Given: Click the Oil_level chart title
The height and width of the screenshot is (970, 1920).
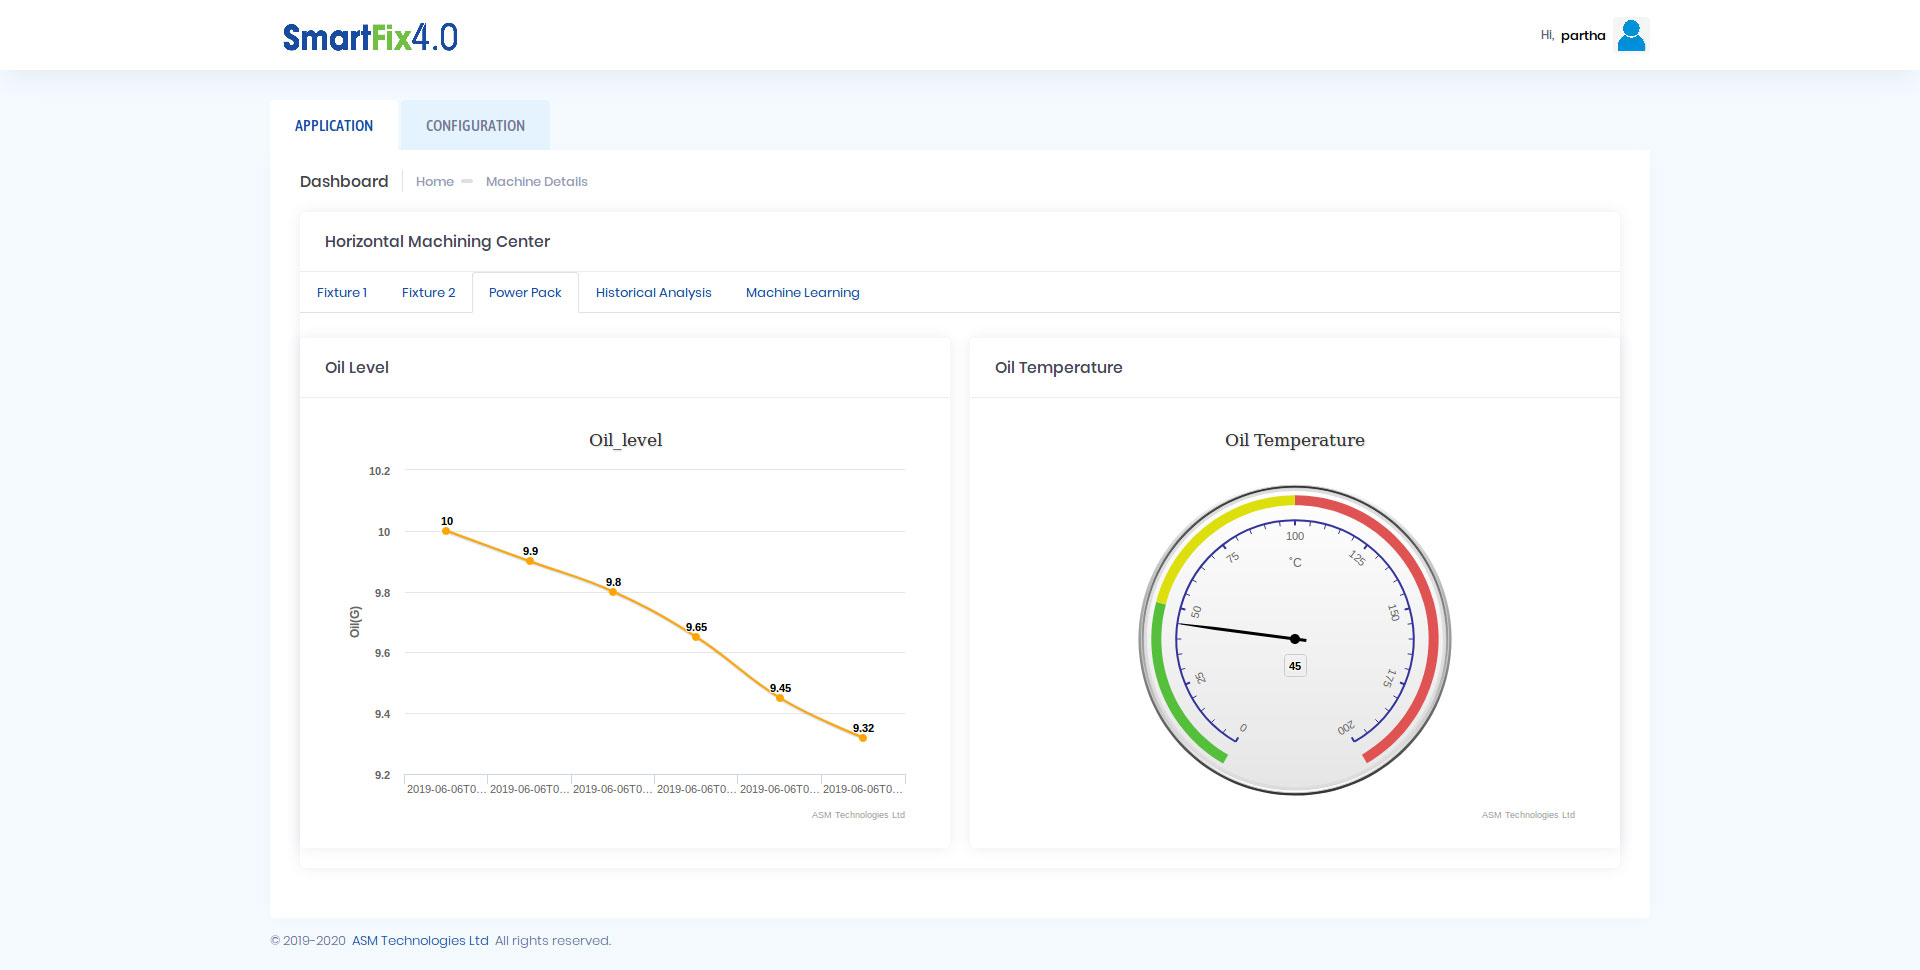Looking at the screenshot, I should coord(626,440).
